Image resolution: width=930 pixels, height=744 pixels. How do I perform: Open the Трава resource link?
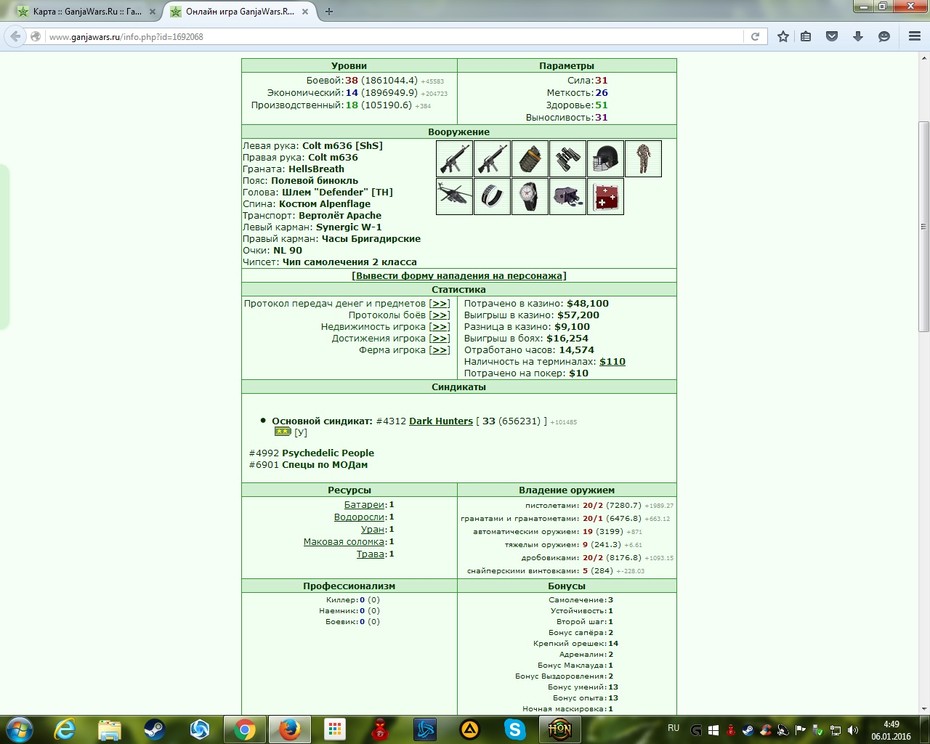pos(370,554)
